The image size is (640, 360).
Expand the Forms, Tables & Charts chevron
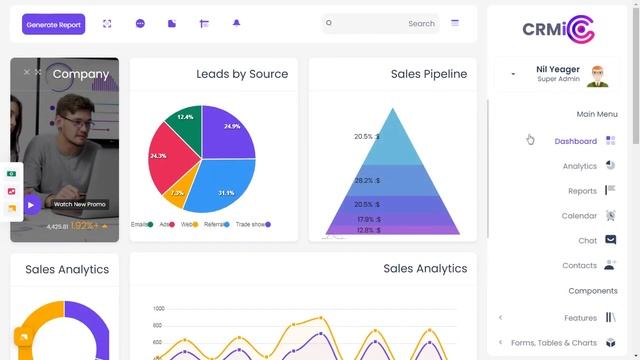pyautogui.click(x=500, y=342)
